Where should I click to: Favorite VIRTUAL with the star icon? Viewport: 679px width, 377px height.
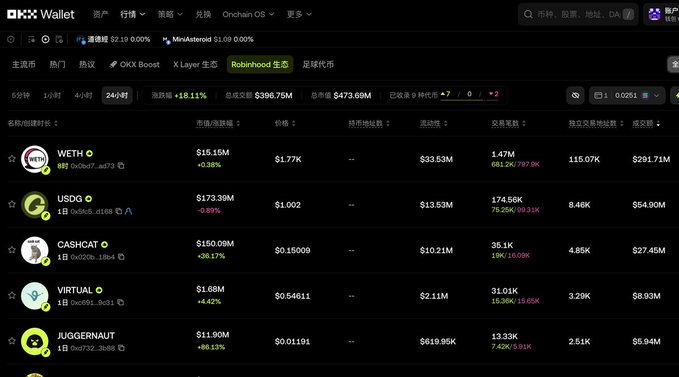[x=12, y=296]
